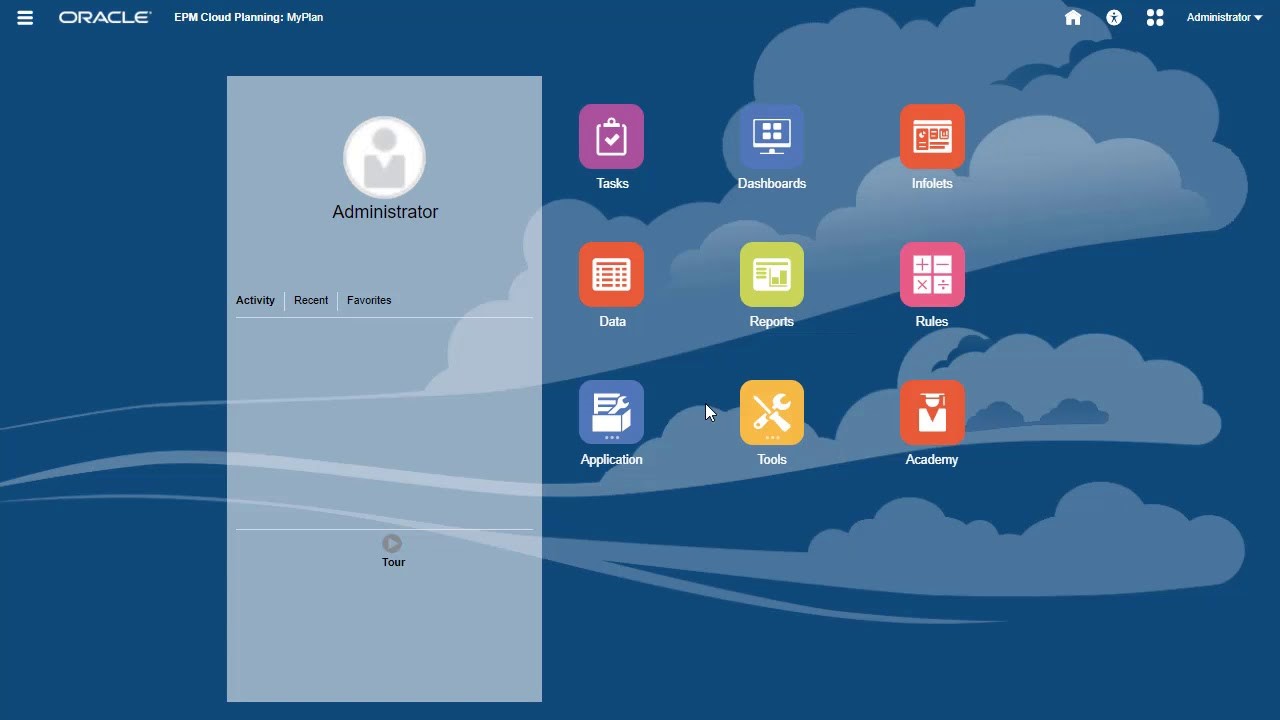Switch to the Favorites tab

(369, 300)
